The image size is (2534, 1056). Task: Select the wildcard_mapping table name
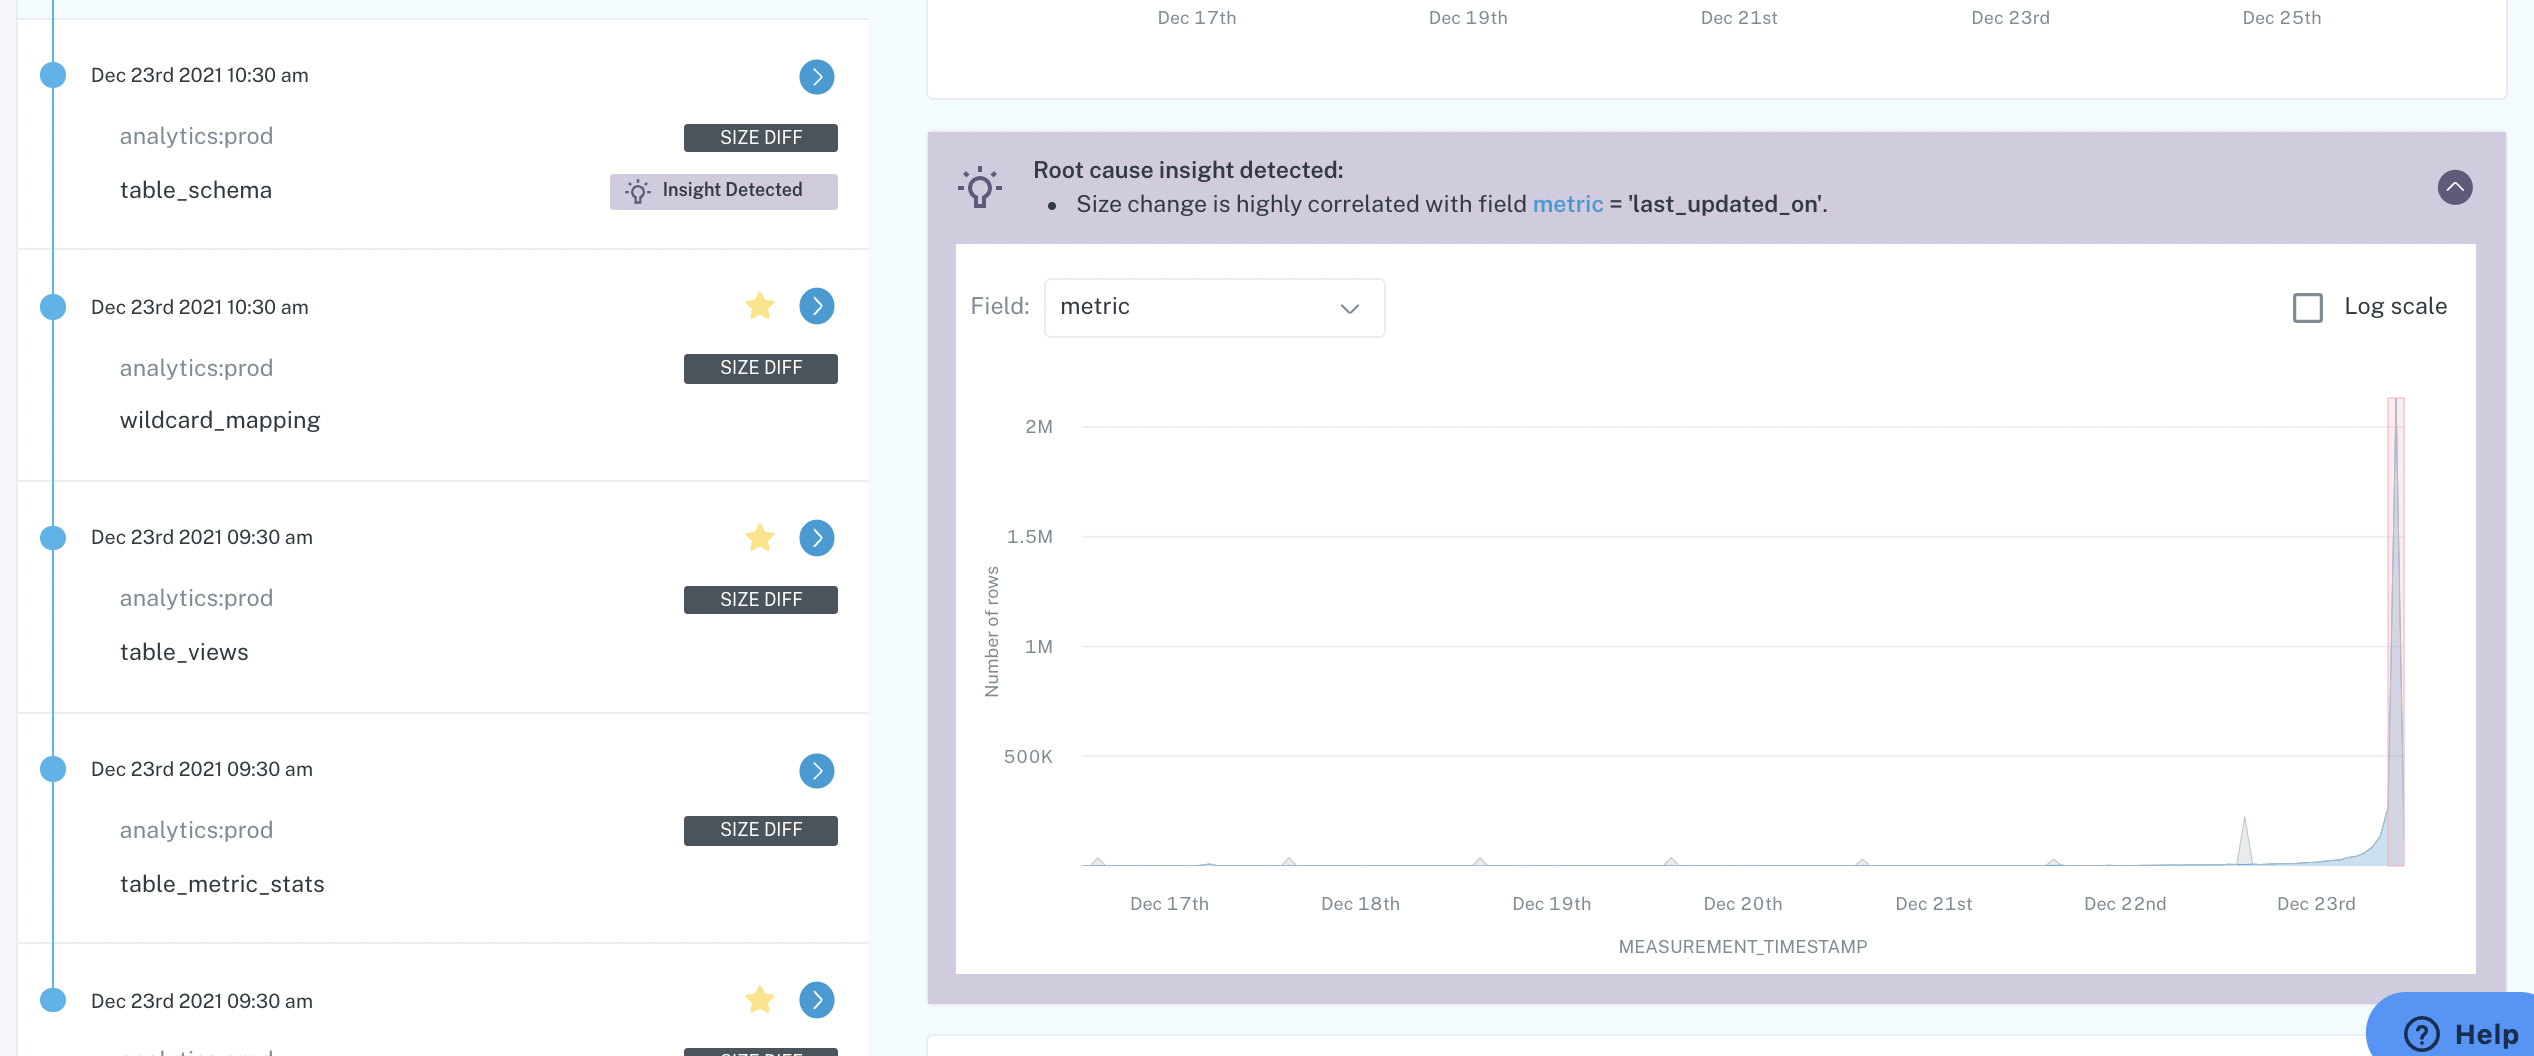tap(220, 421)
